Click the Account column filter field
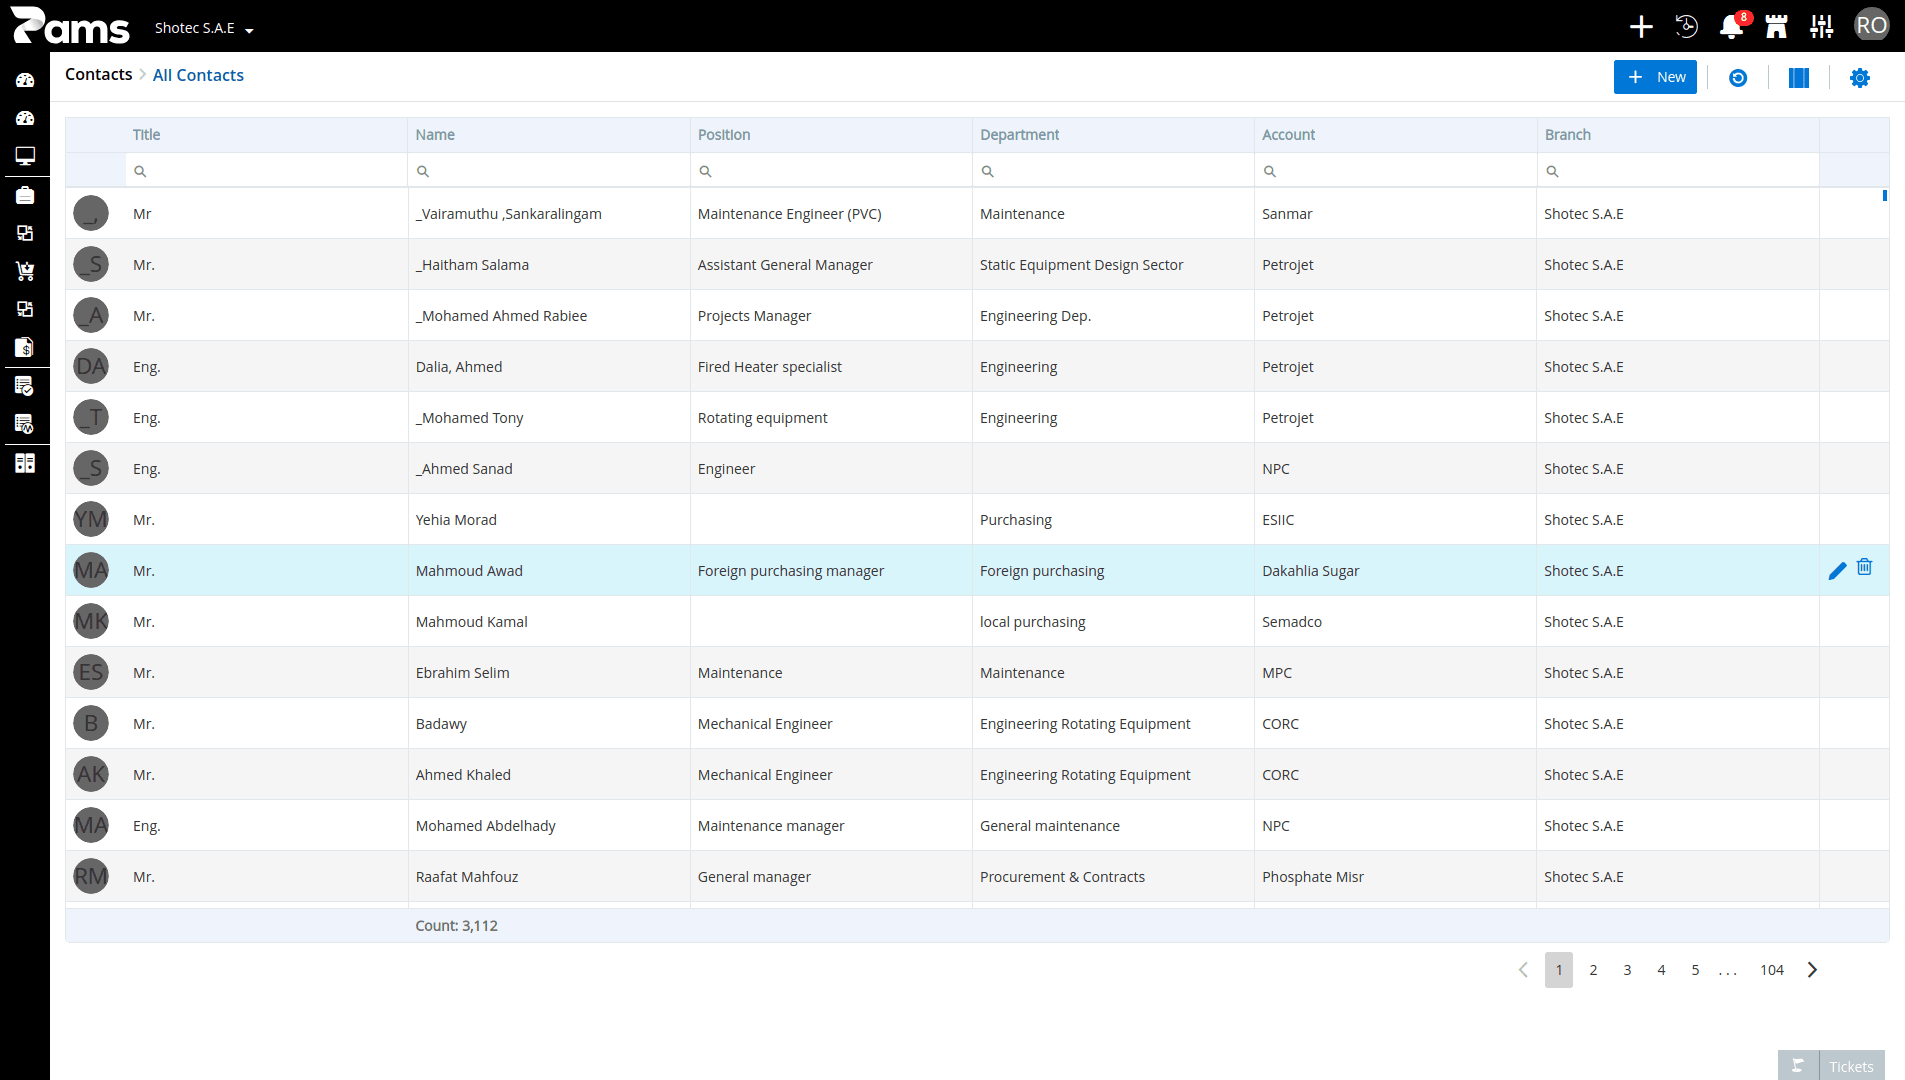The height and width of the screenshot is (1080, 1905). point(1396,171)
